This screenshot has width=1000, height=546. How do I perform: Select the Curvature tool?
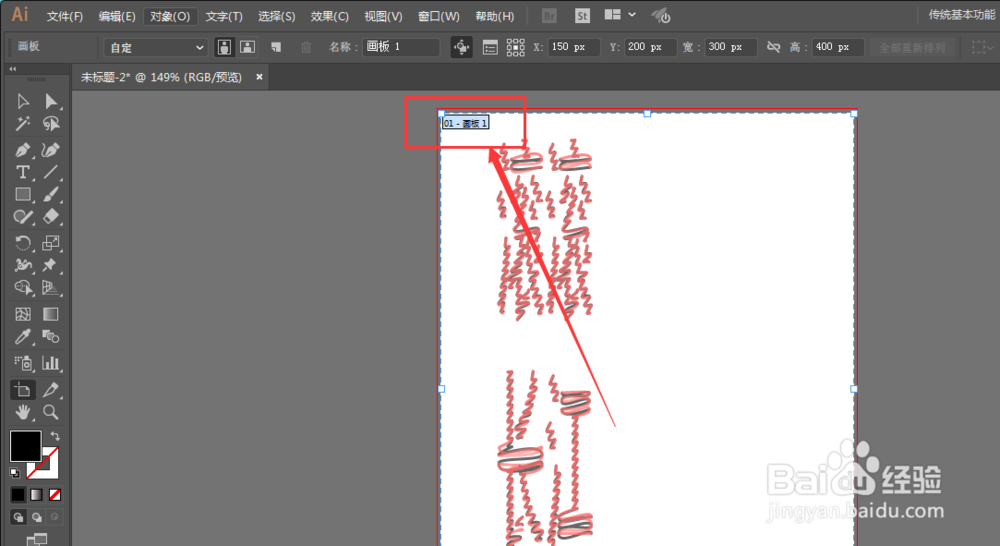(x=50, y=150)
